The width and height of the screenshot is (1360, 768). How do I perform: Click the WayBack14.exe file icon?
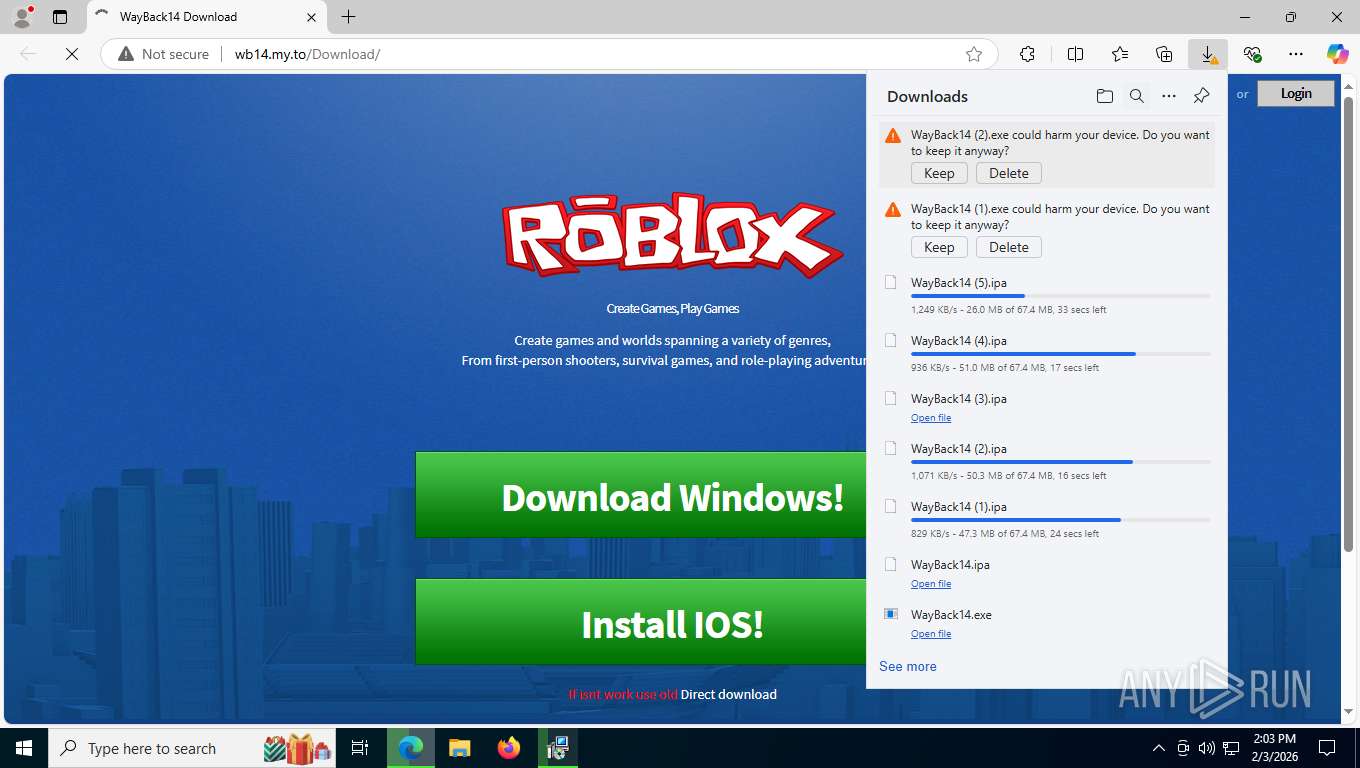click(891, 614)
